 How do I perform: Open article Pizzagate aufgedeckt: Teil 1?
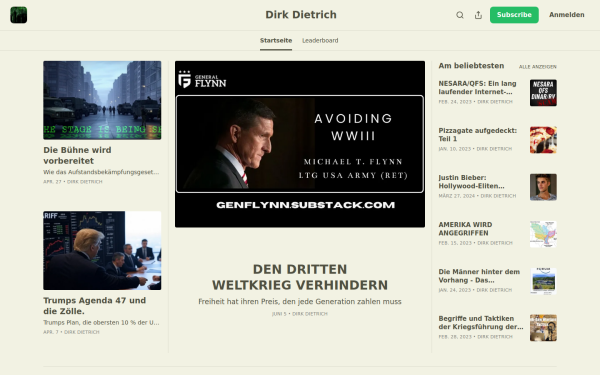pos(478,135)
